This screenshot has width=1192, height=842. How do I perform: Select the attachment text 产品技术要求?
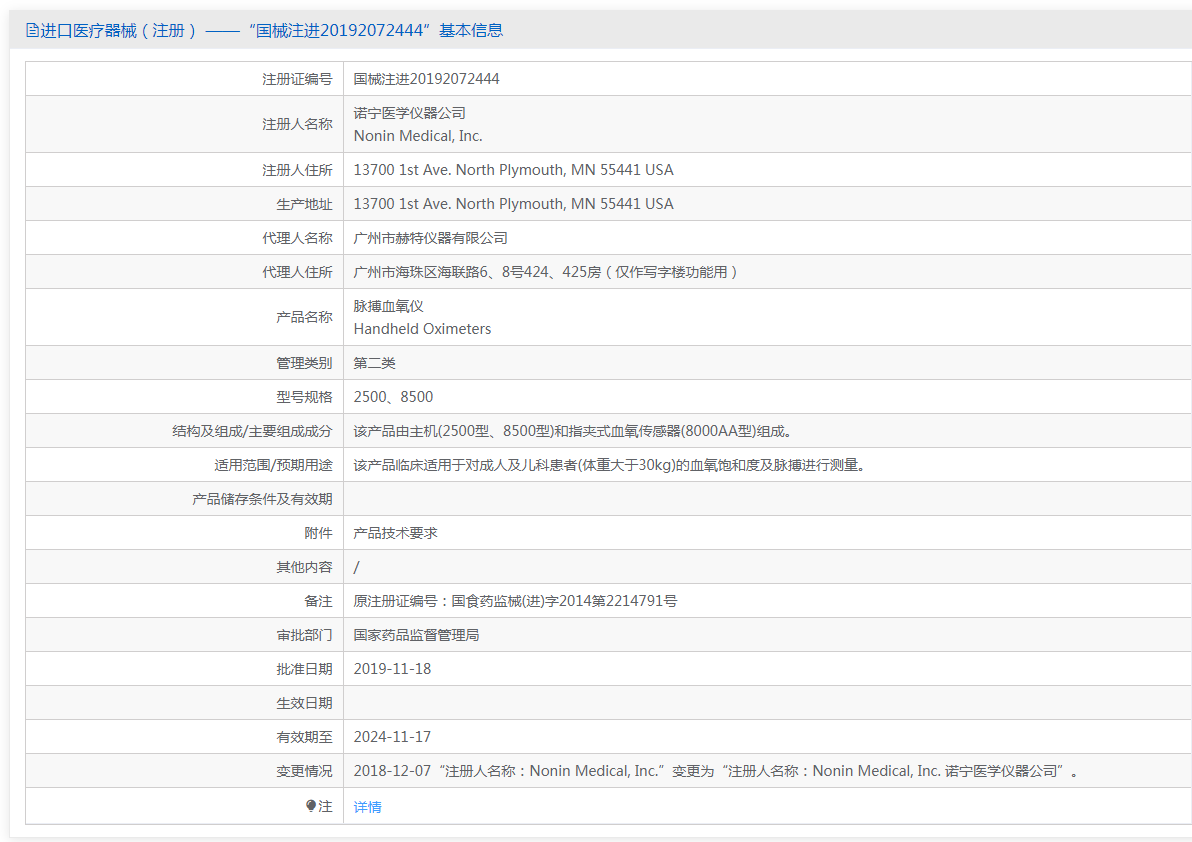tap(395, 533)
